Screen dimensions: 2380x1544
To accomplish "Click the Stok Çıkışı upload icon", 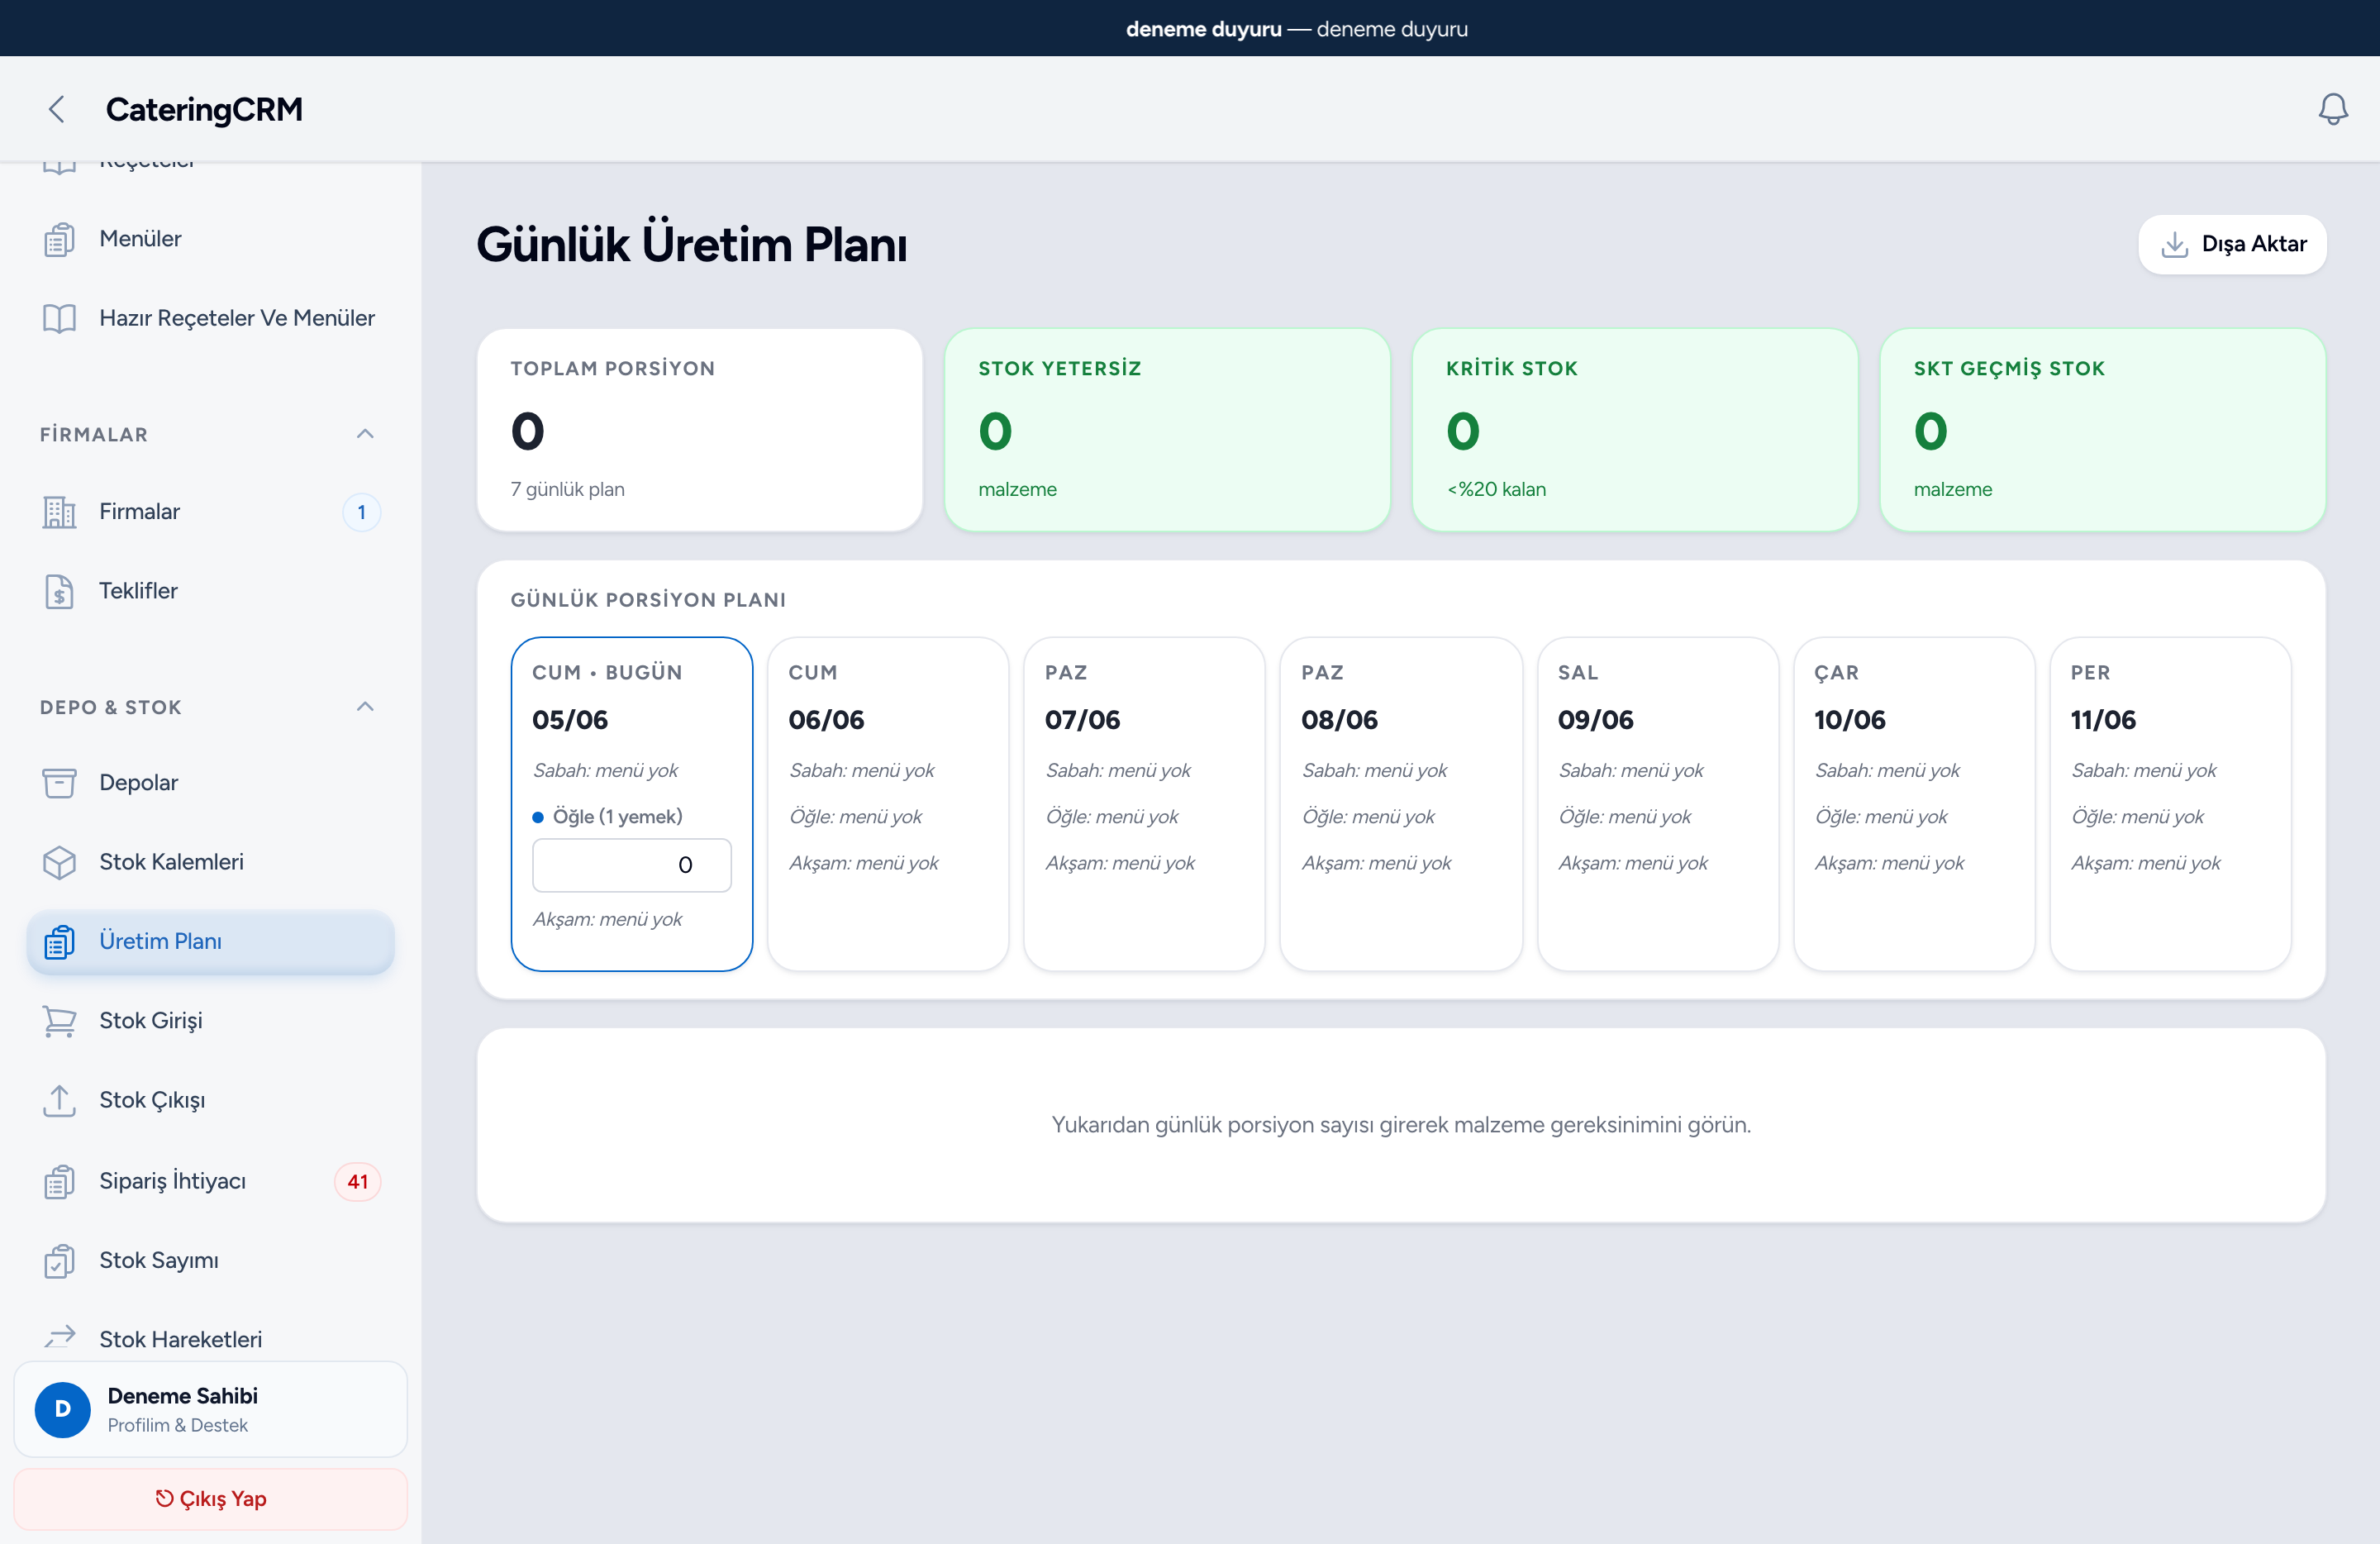I will tap(59, 1100).
